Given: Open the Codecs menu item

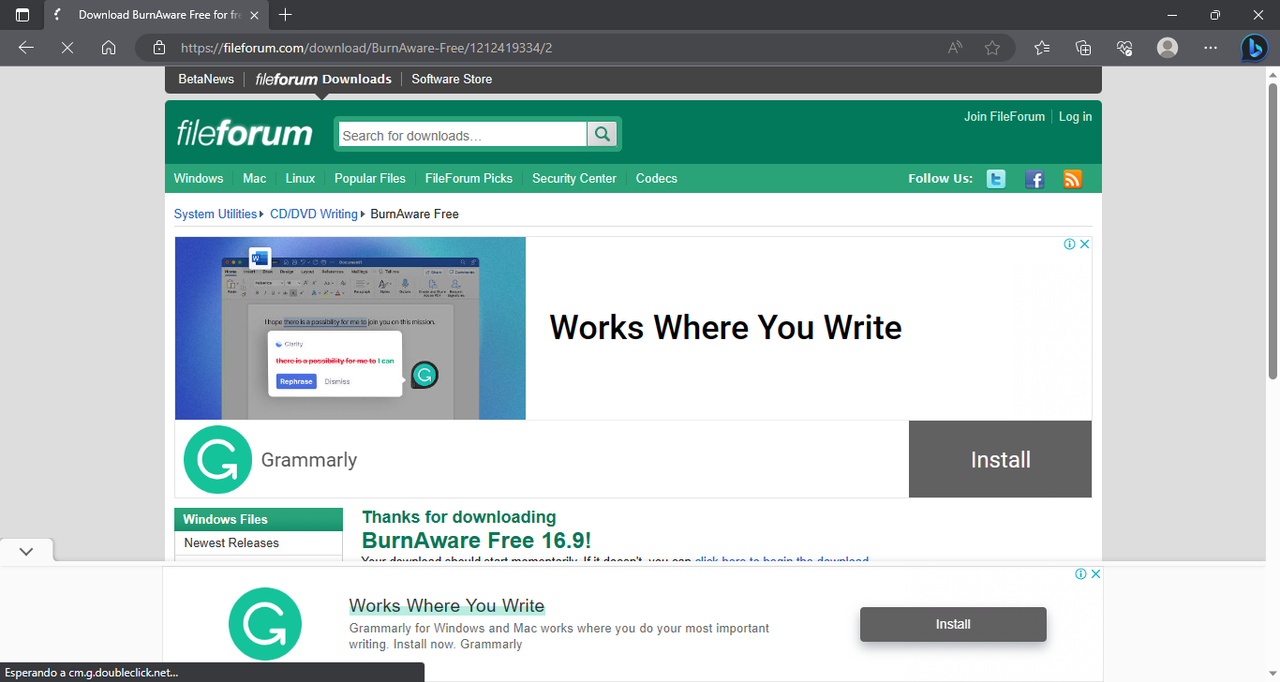Looking at the screenshot, I should [x=656, y=178].
